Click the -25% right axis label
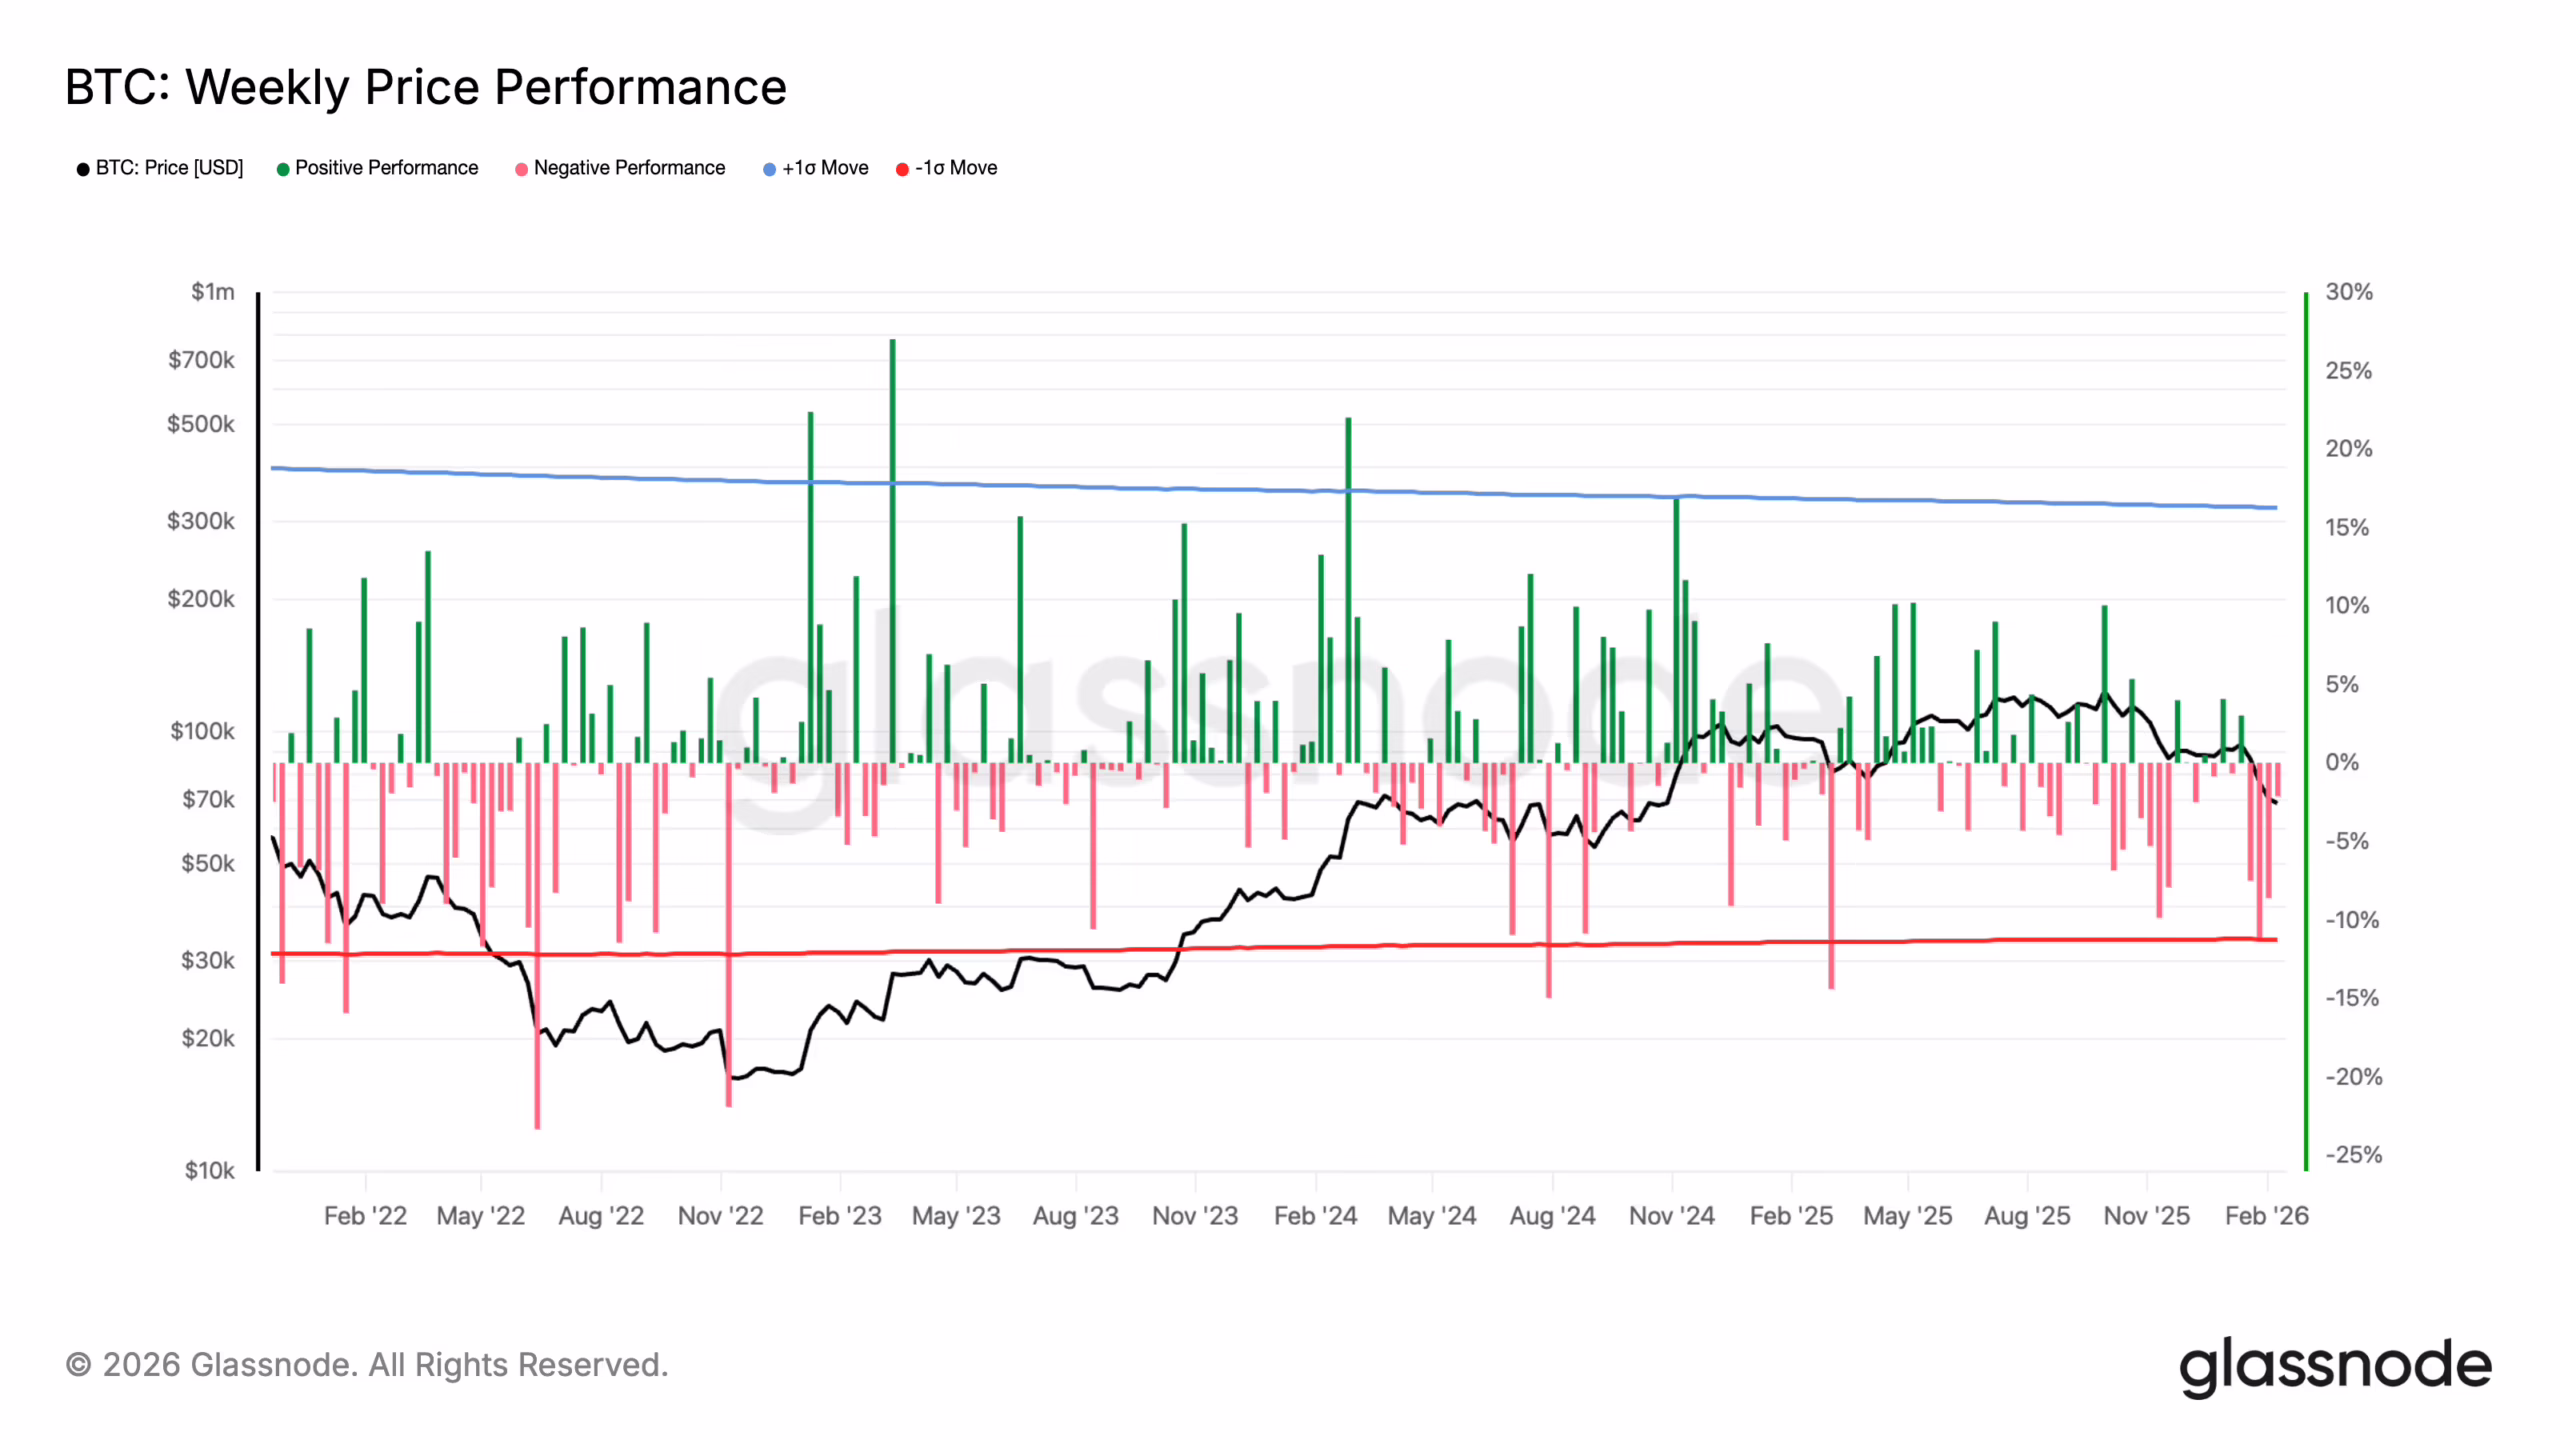The height and width of the screenshot is (1440, 2560). pyautogui.click(x=2353, y=1155)
